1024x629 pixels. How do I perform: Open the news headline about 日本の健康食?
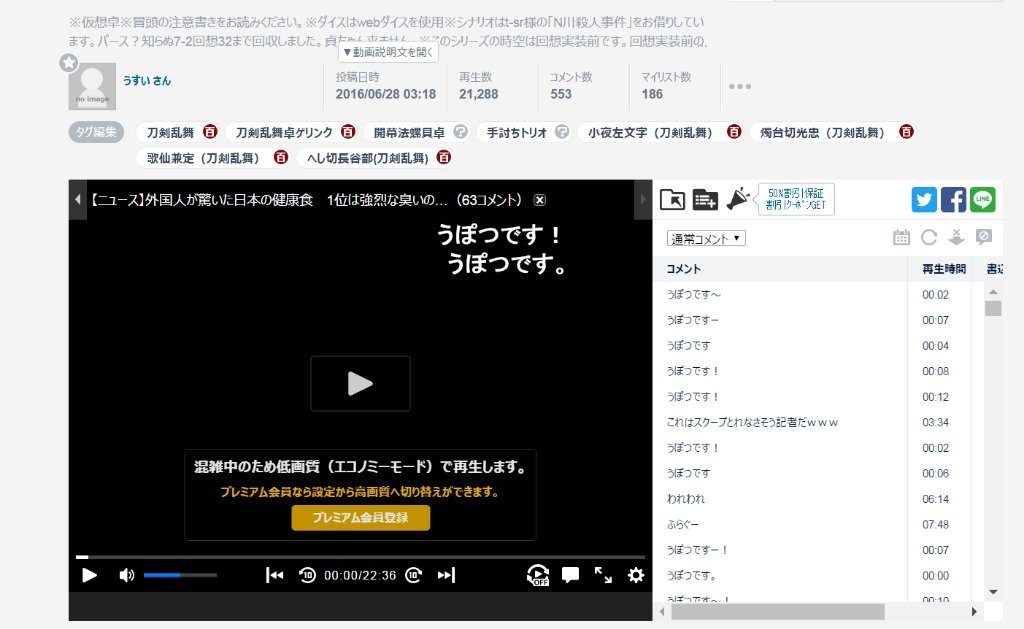[306, 200]
